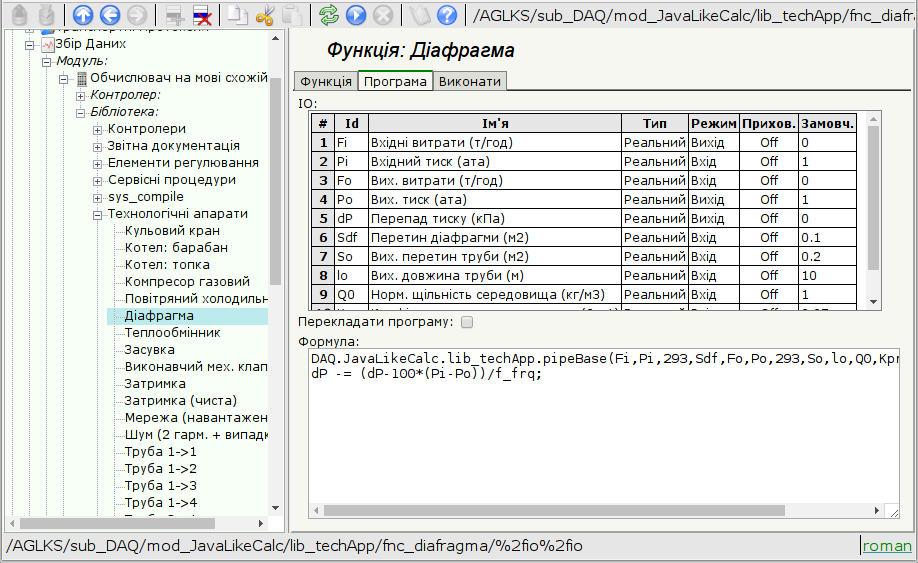This screenshot has height=563, width=918.
Task: Select Засувка in the tree
Action: tap(149, 349)
